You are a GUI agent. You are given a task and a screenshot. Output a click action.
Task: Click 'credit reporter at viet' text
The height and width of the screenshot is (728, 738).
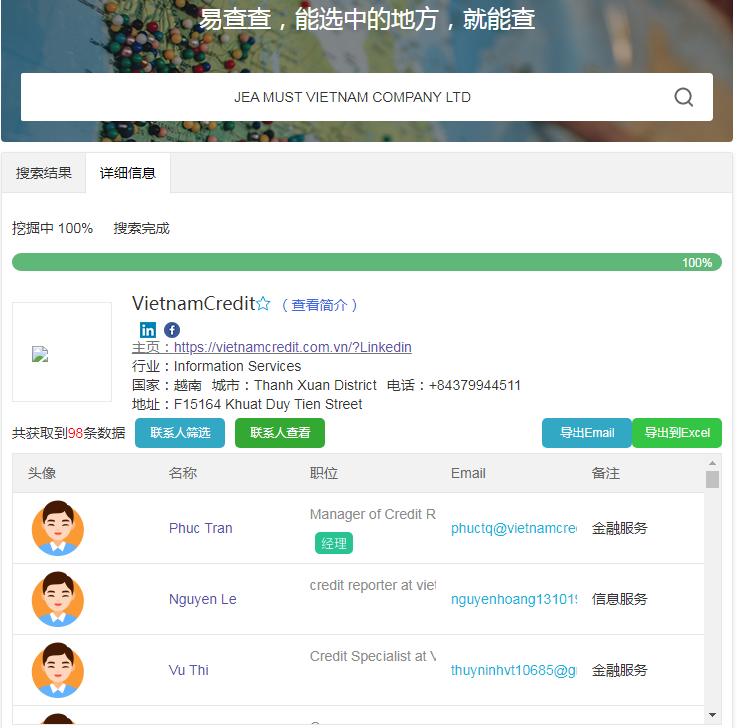373,585
